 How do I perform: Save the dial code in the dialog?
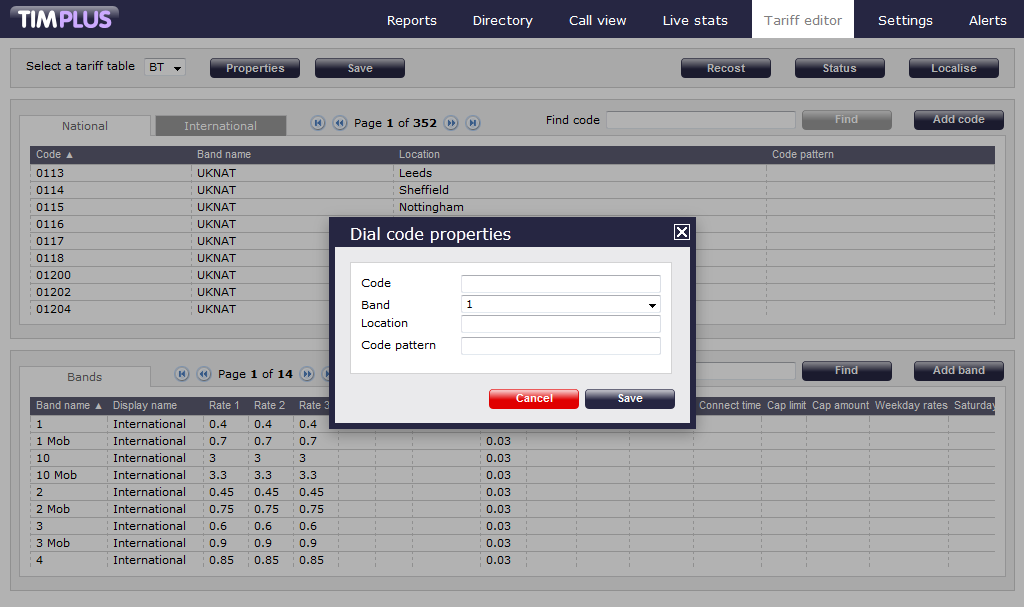tap(629, 398)
